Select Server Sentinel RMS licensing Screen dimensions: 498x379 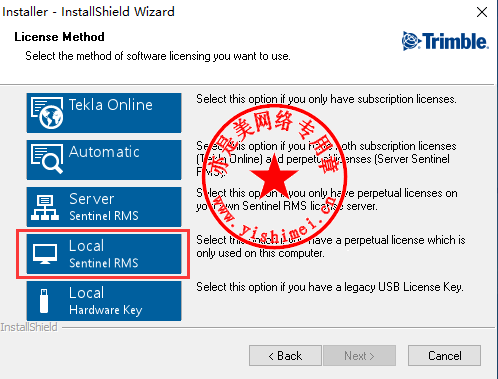[x=104, y=207]
